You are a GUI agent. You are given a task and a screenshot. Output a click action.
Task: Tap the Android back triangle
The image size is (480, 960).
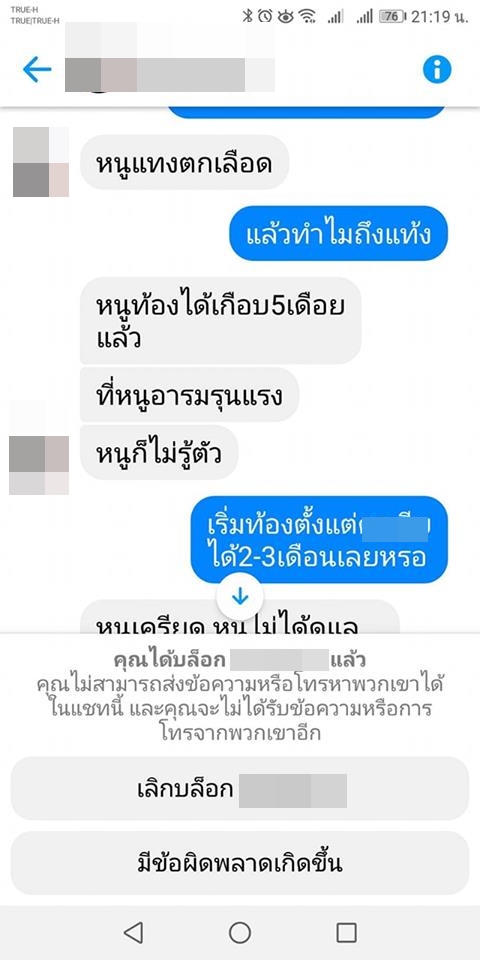[133, 932]
